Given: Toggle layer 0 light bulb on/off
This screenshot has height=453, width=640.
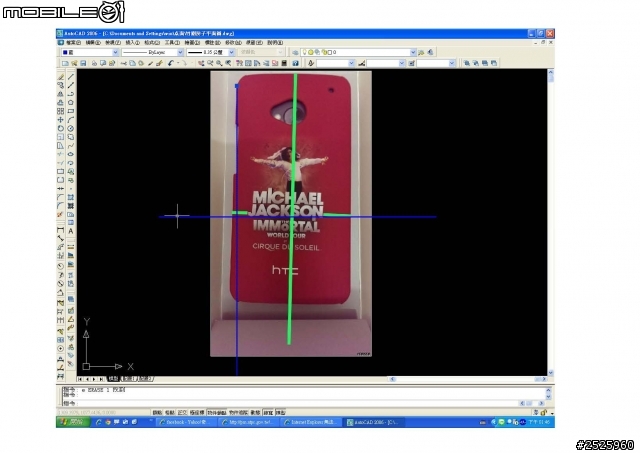Looking at the screenshot, I should tap(304, 52).
